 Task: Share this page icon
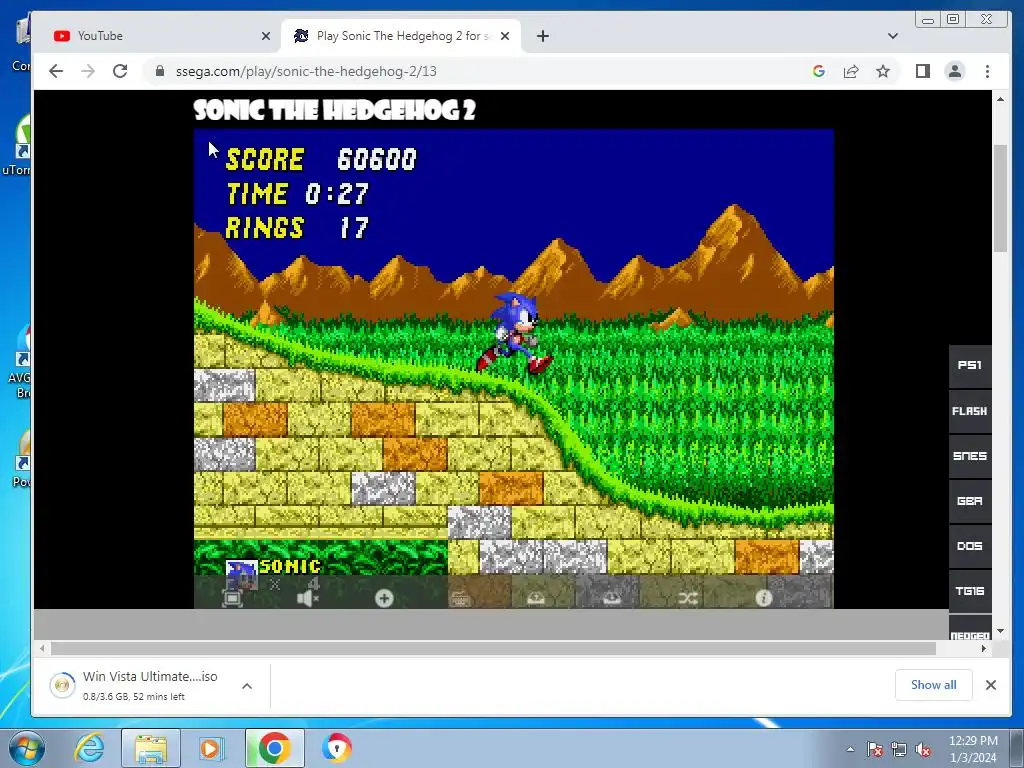851,71
